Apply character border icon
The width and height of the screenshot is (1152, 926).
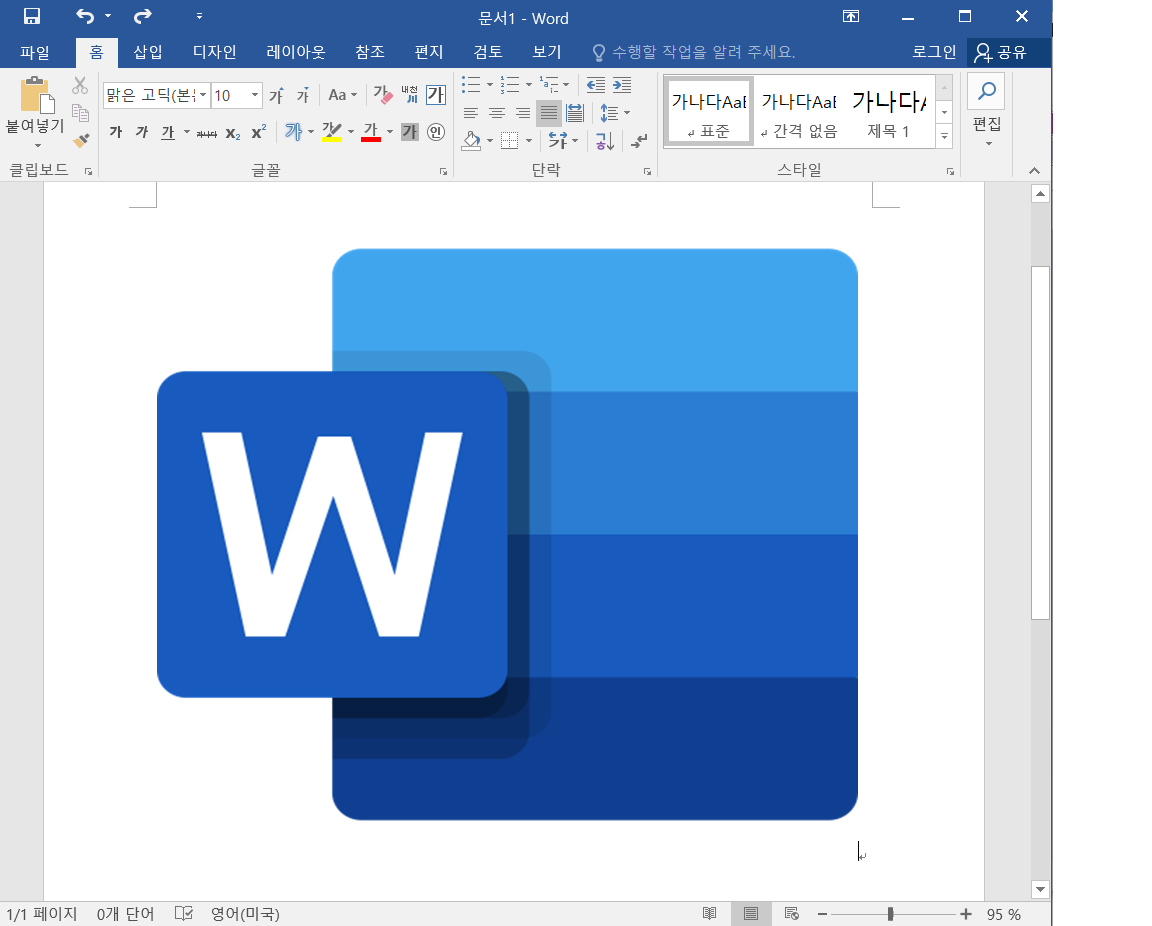pos(436,94)
